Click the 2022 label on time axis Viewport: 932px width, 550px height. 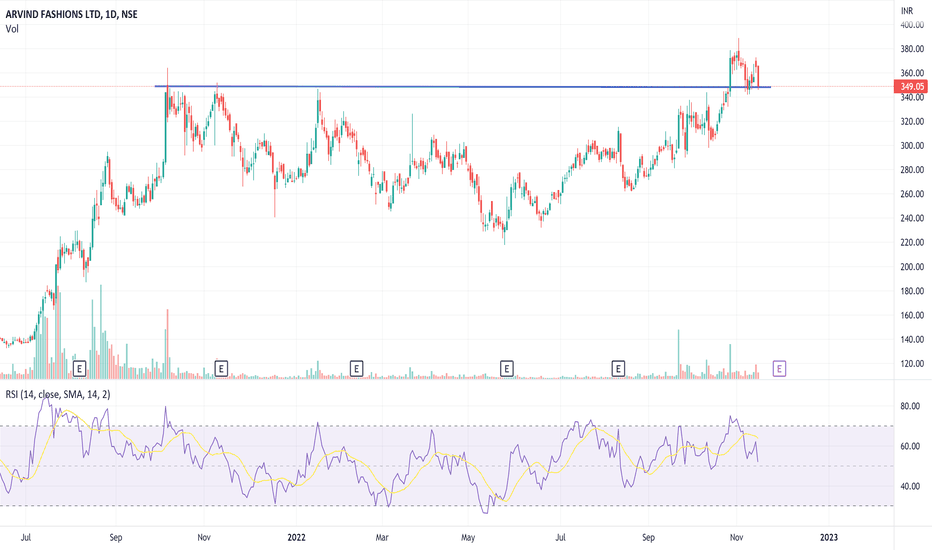coord(296,538)
